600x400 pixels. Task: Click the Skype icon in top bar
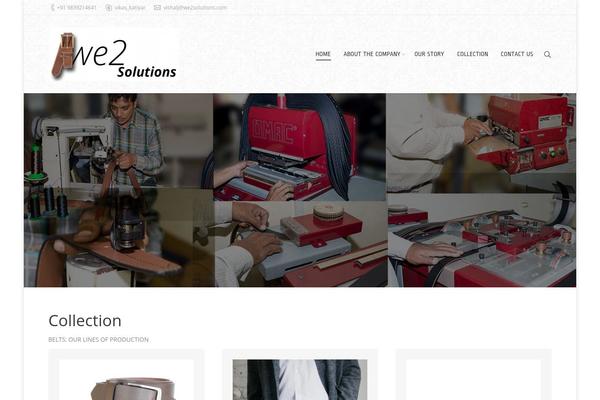click(x=108, y=7)
